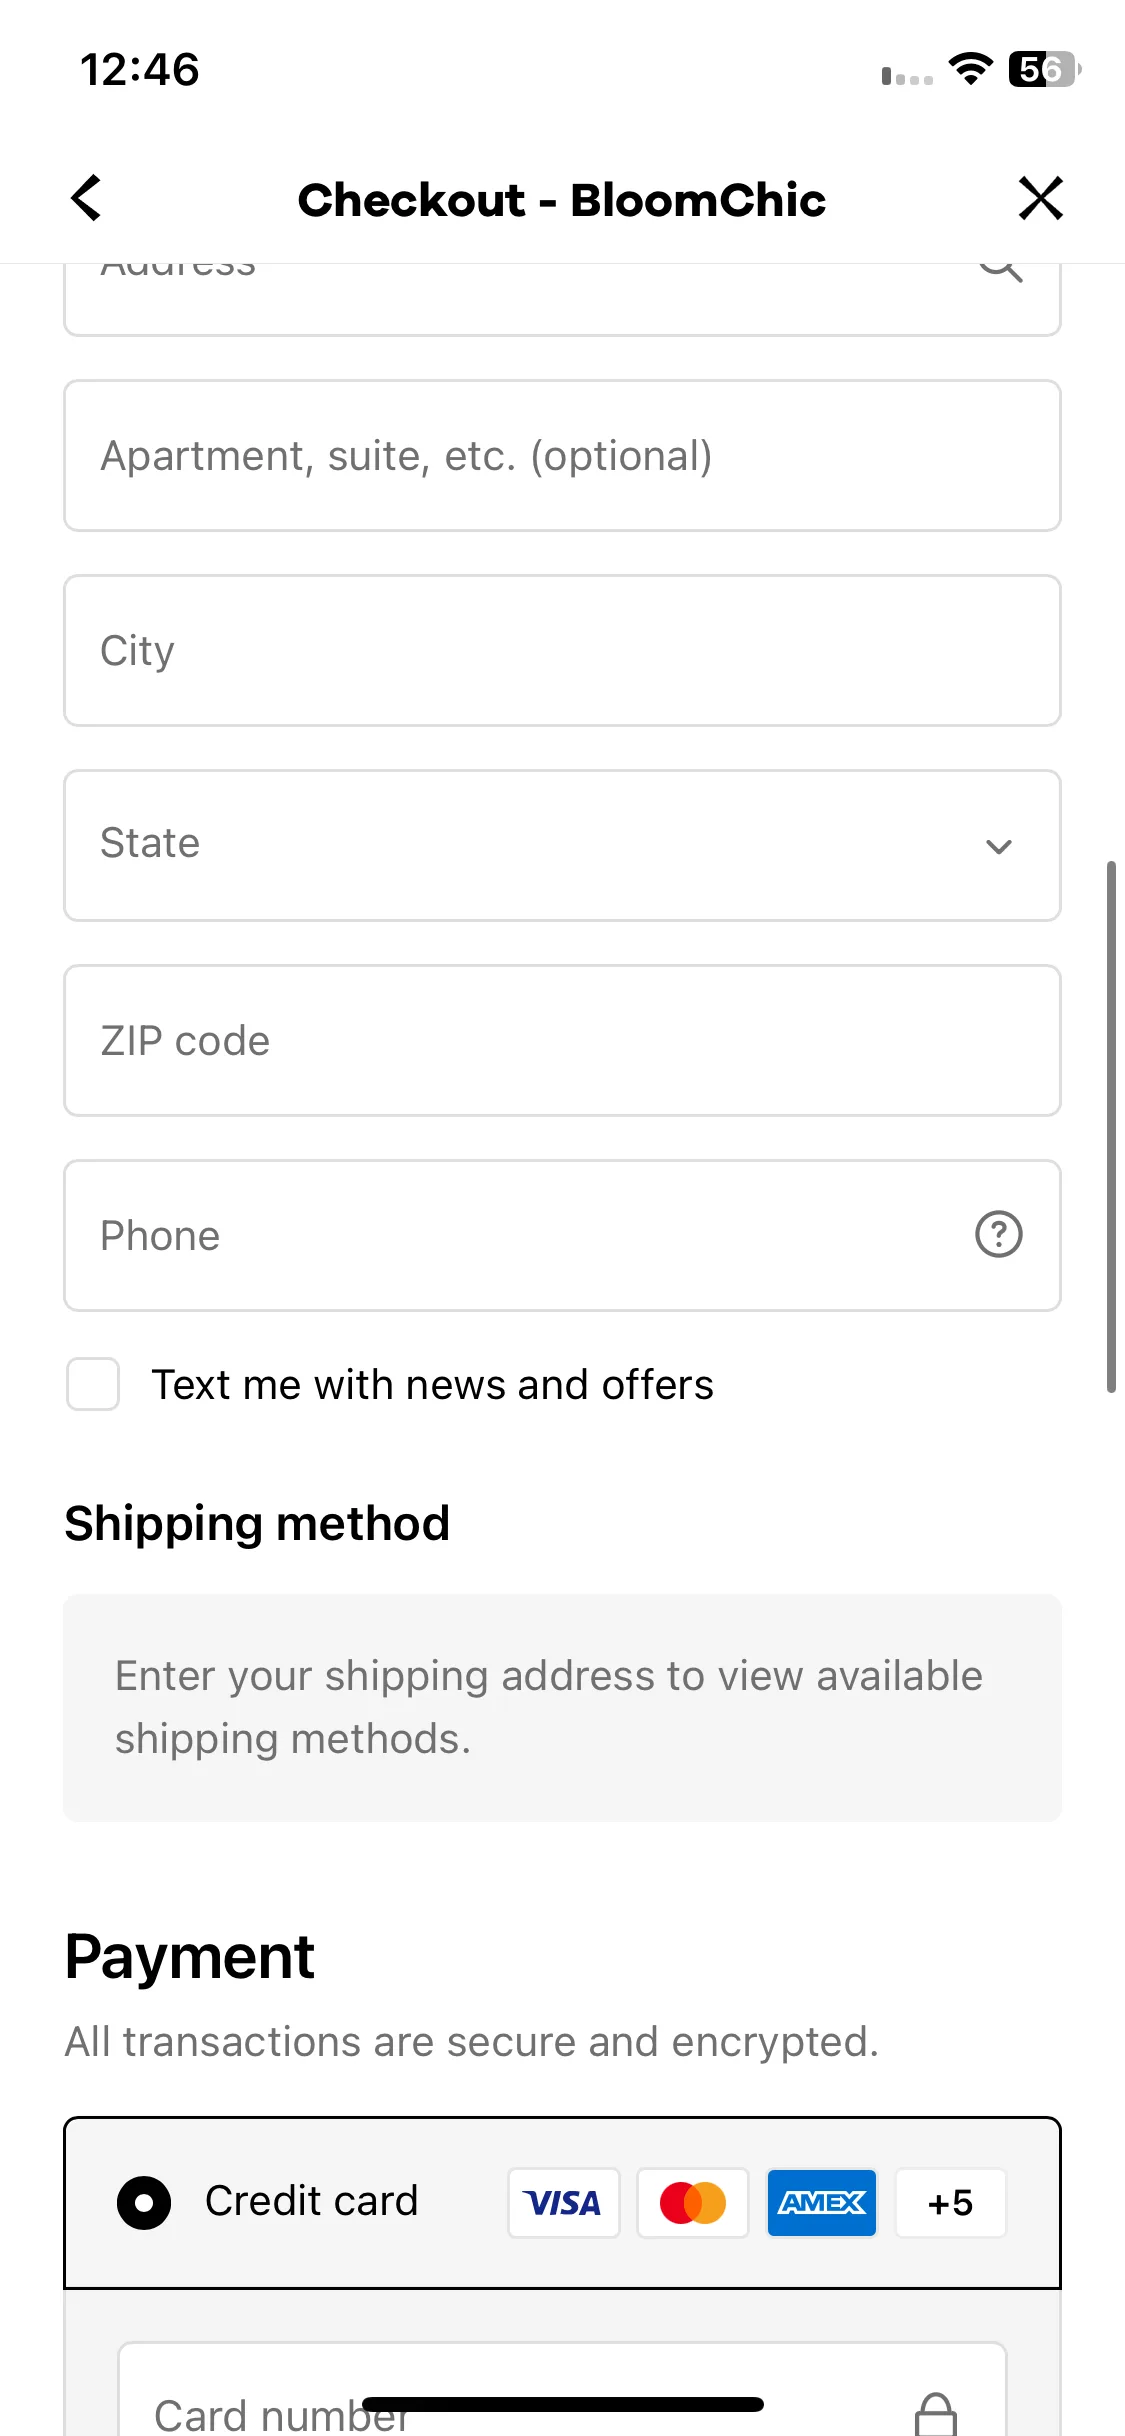Select the Credit card radio button
Image resolution: width=1125 pixels, height=2436 pixels.
coord(144,2202)
